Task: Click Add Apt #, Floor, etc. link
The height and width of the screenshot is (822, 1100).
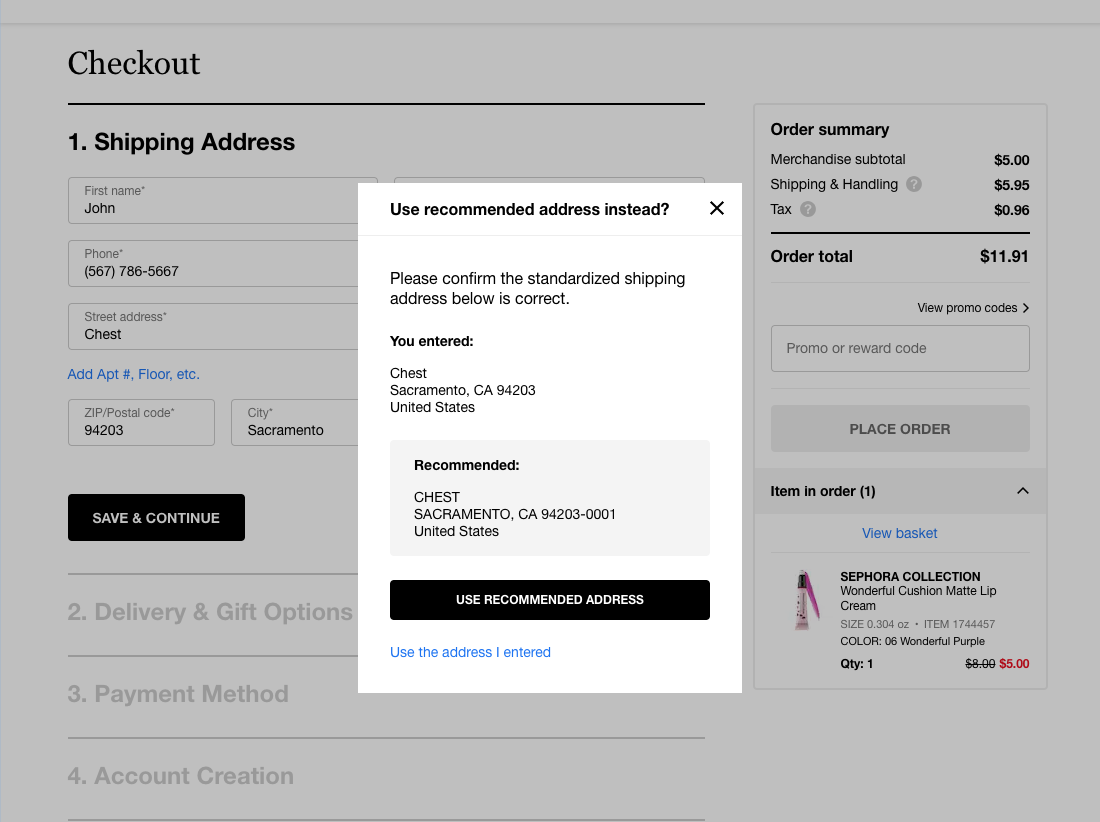Action: click(133, 374)
